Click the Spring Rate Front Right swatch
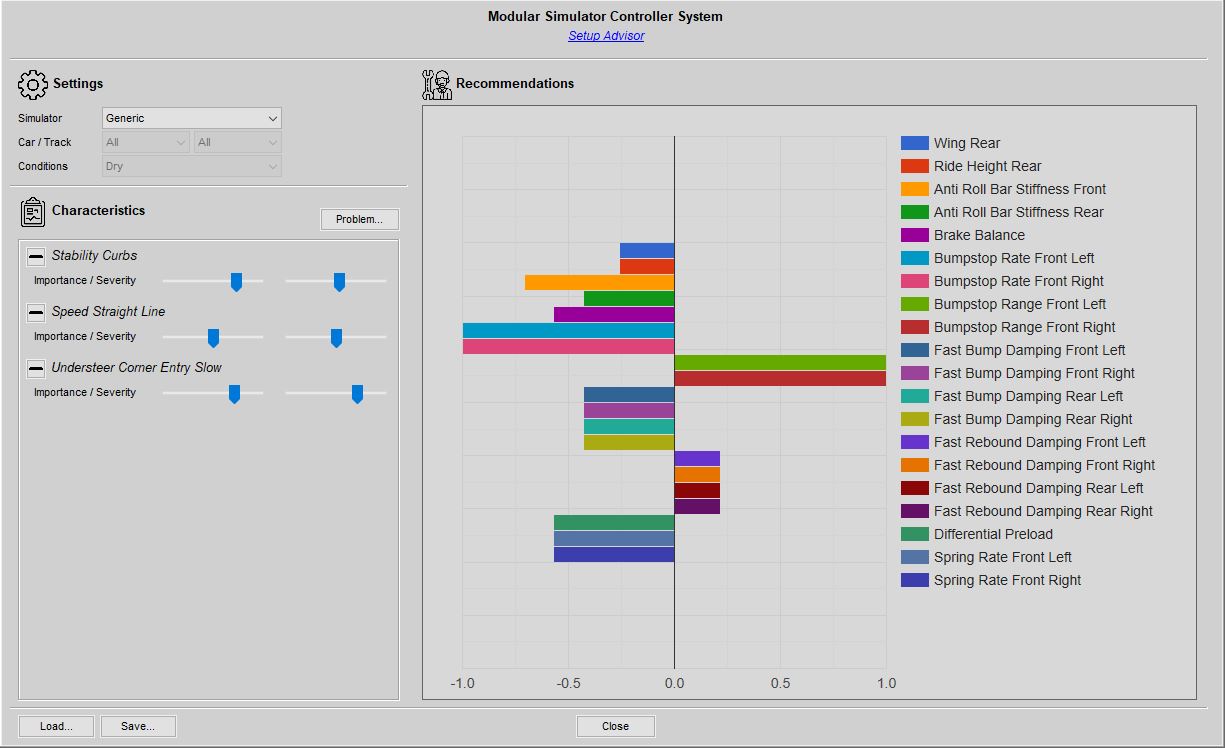This screenshot has width=1225, height=748. (915, 580)
